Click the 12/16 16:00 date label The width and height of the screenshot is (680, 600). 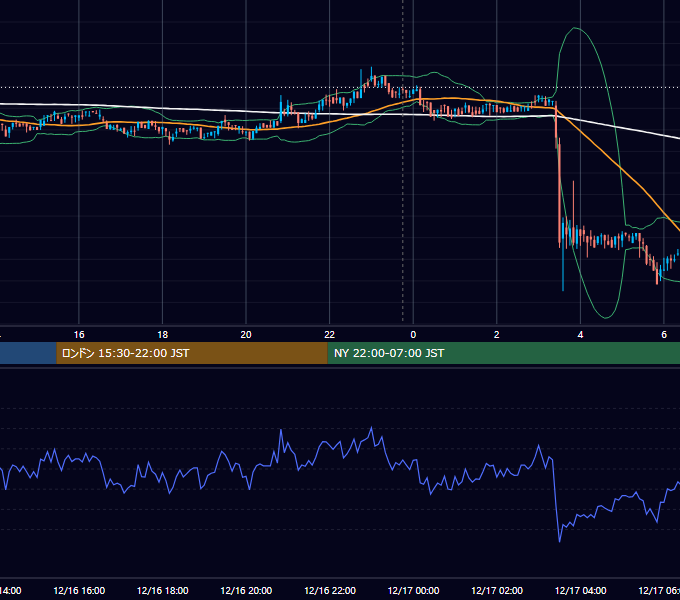point(79,590)
